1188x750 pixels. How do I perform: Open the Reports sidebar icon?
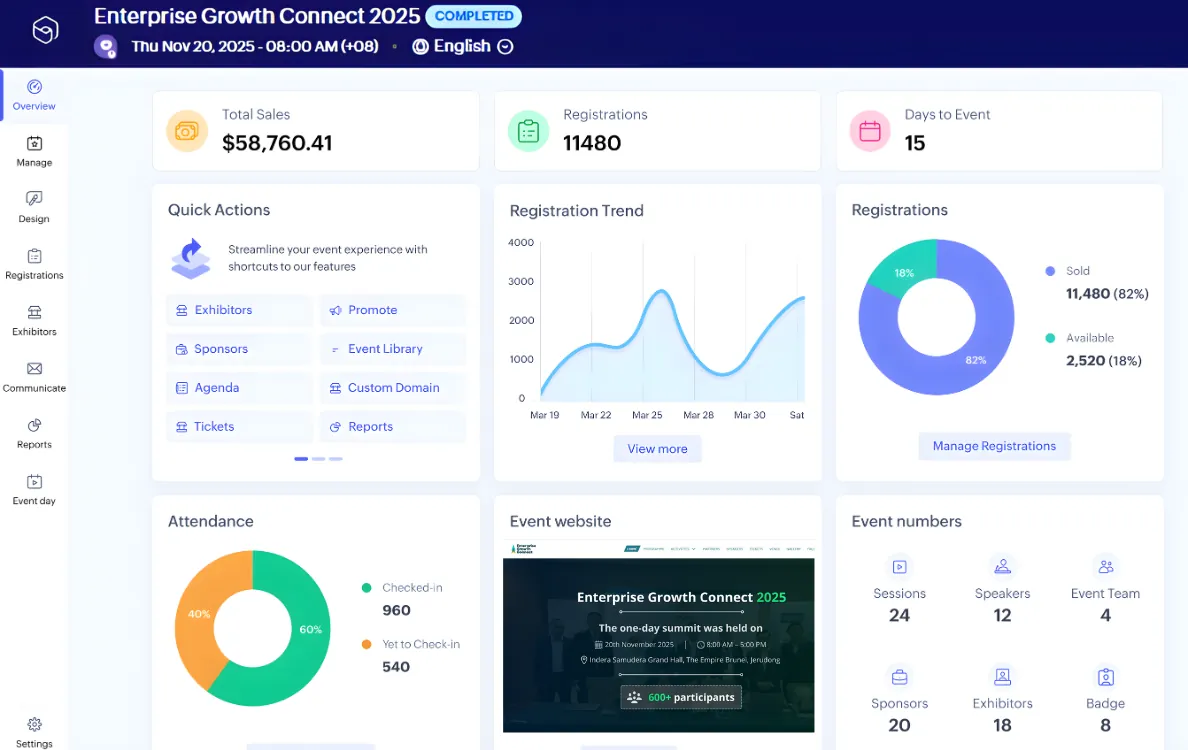[34, 426]
